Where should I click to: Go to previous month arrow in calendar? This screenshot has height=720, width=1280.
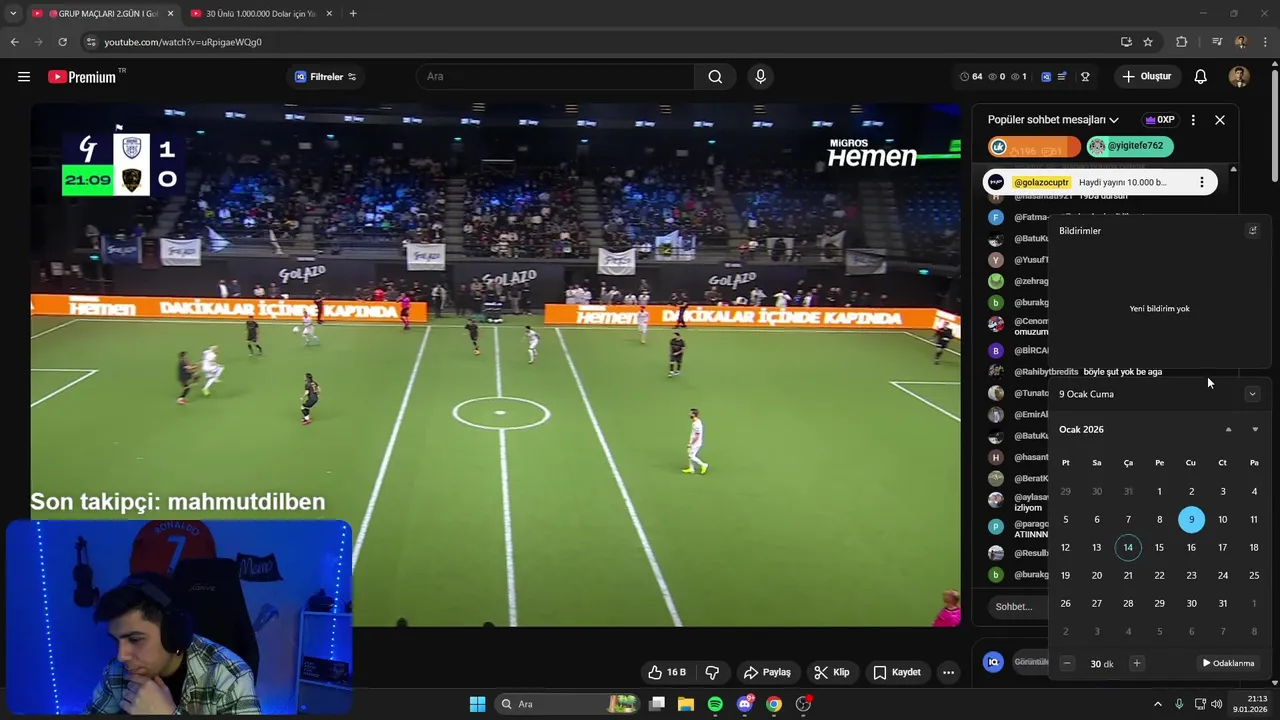coord(1229,430)
